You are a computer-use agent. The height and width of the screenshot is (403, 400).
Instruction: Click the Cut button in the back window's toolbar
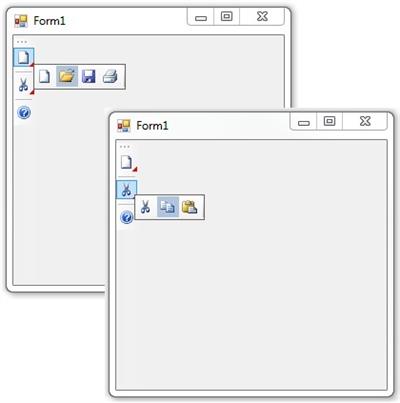[23, 84]
